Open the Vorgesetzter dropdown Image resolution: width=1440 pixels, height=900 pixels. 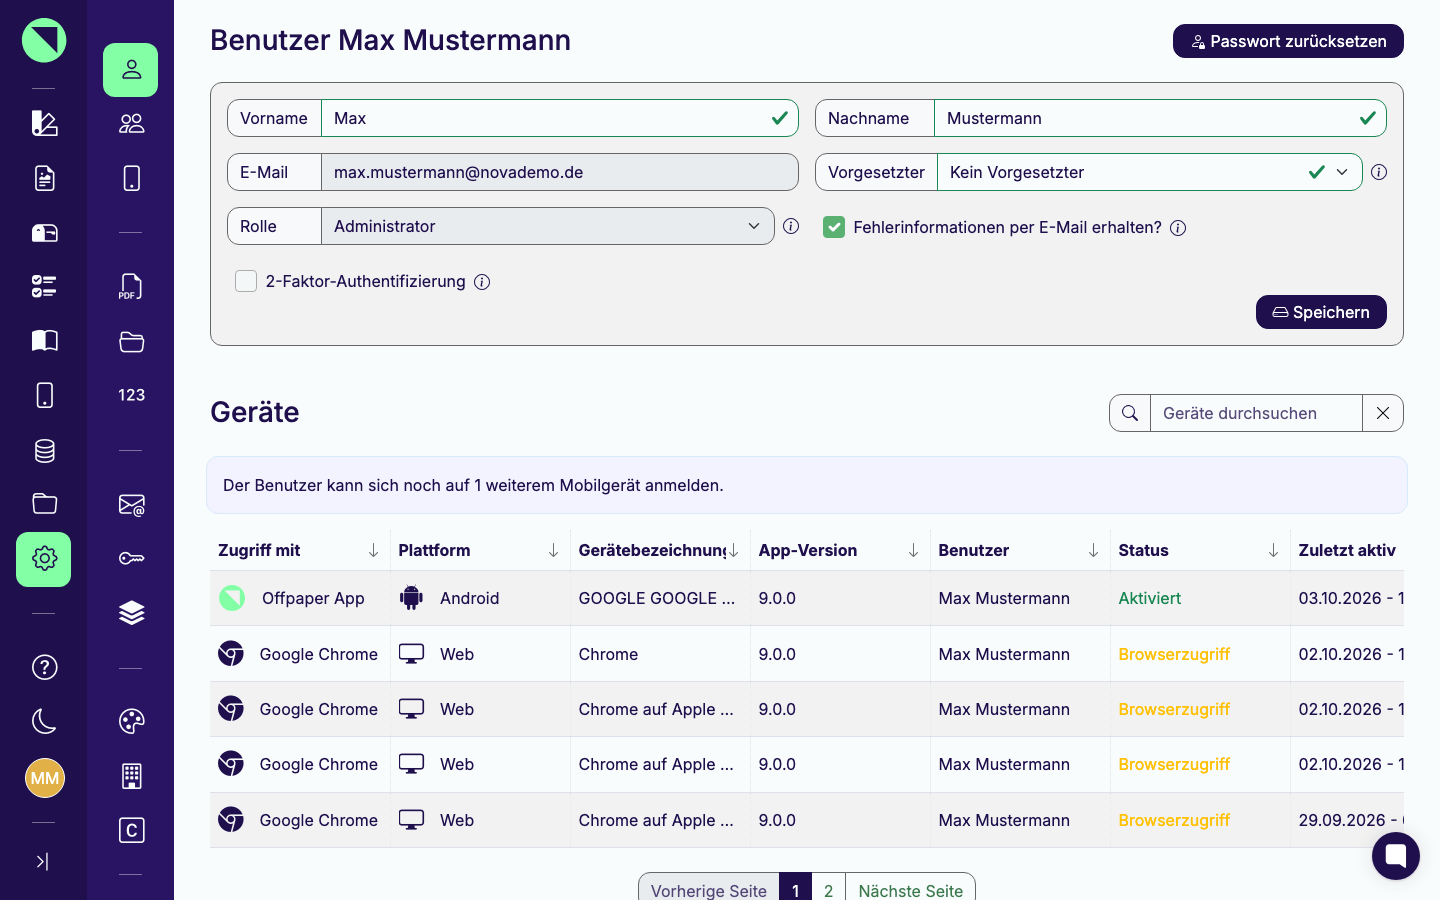click(x=1149, y=172)
